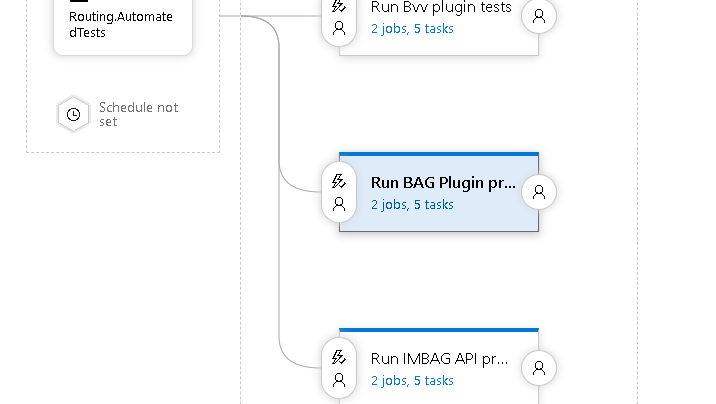
Task: View jobs and tasks of Run BAG Plugin stage
Action: pos(412,205)
